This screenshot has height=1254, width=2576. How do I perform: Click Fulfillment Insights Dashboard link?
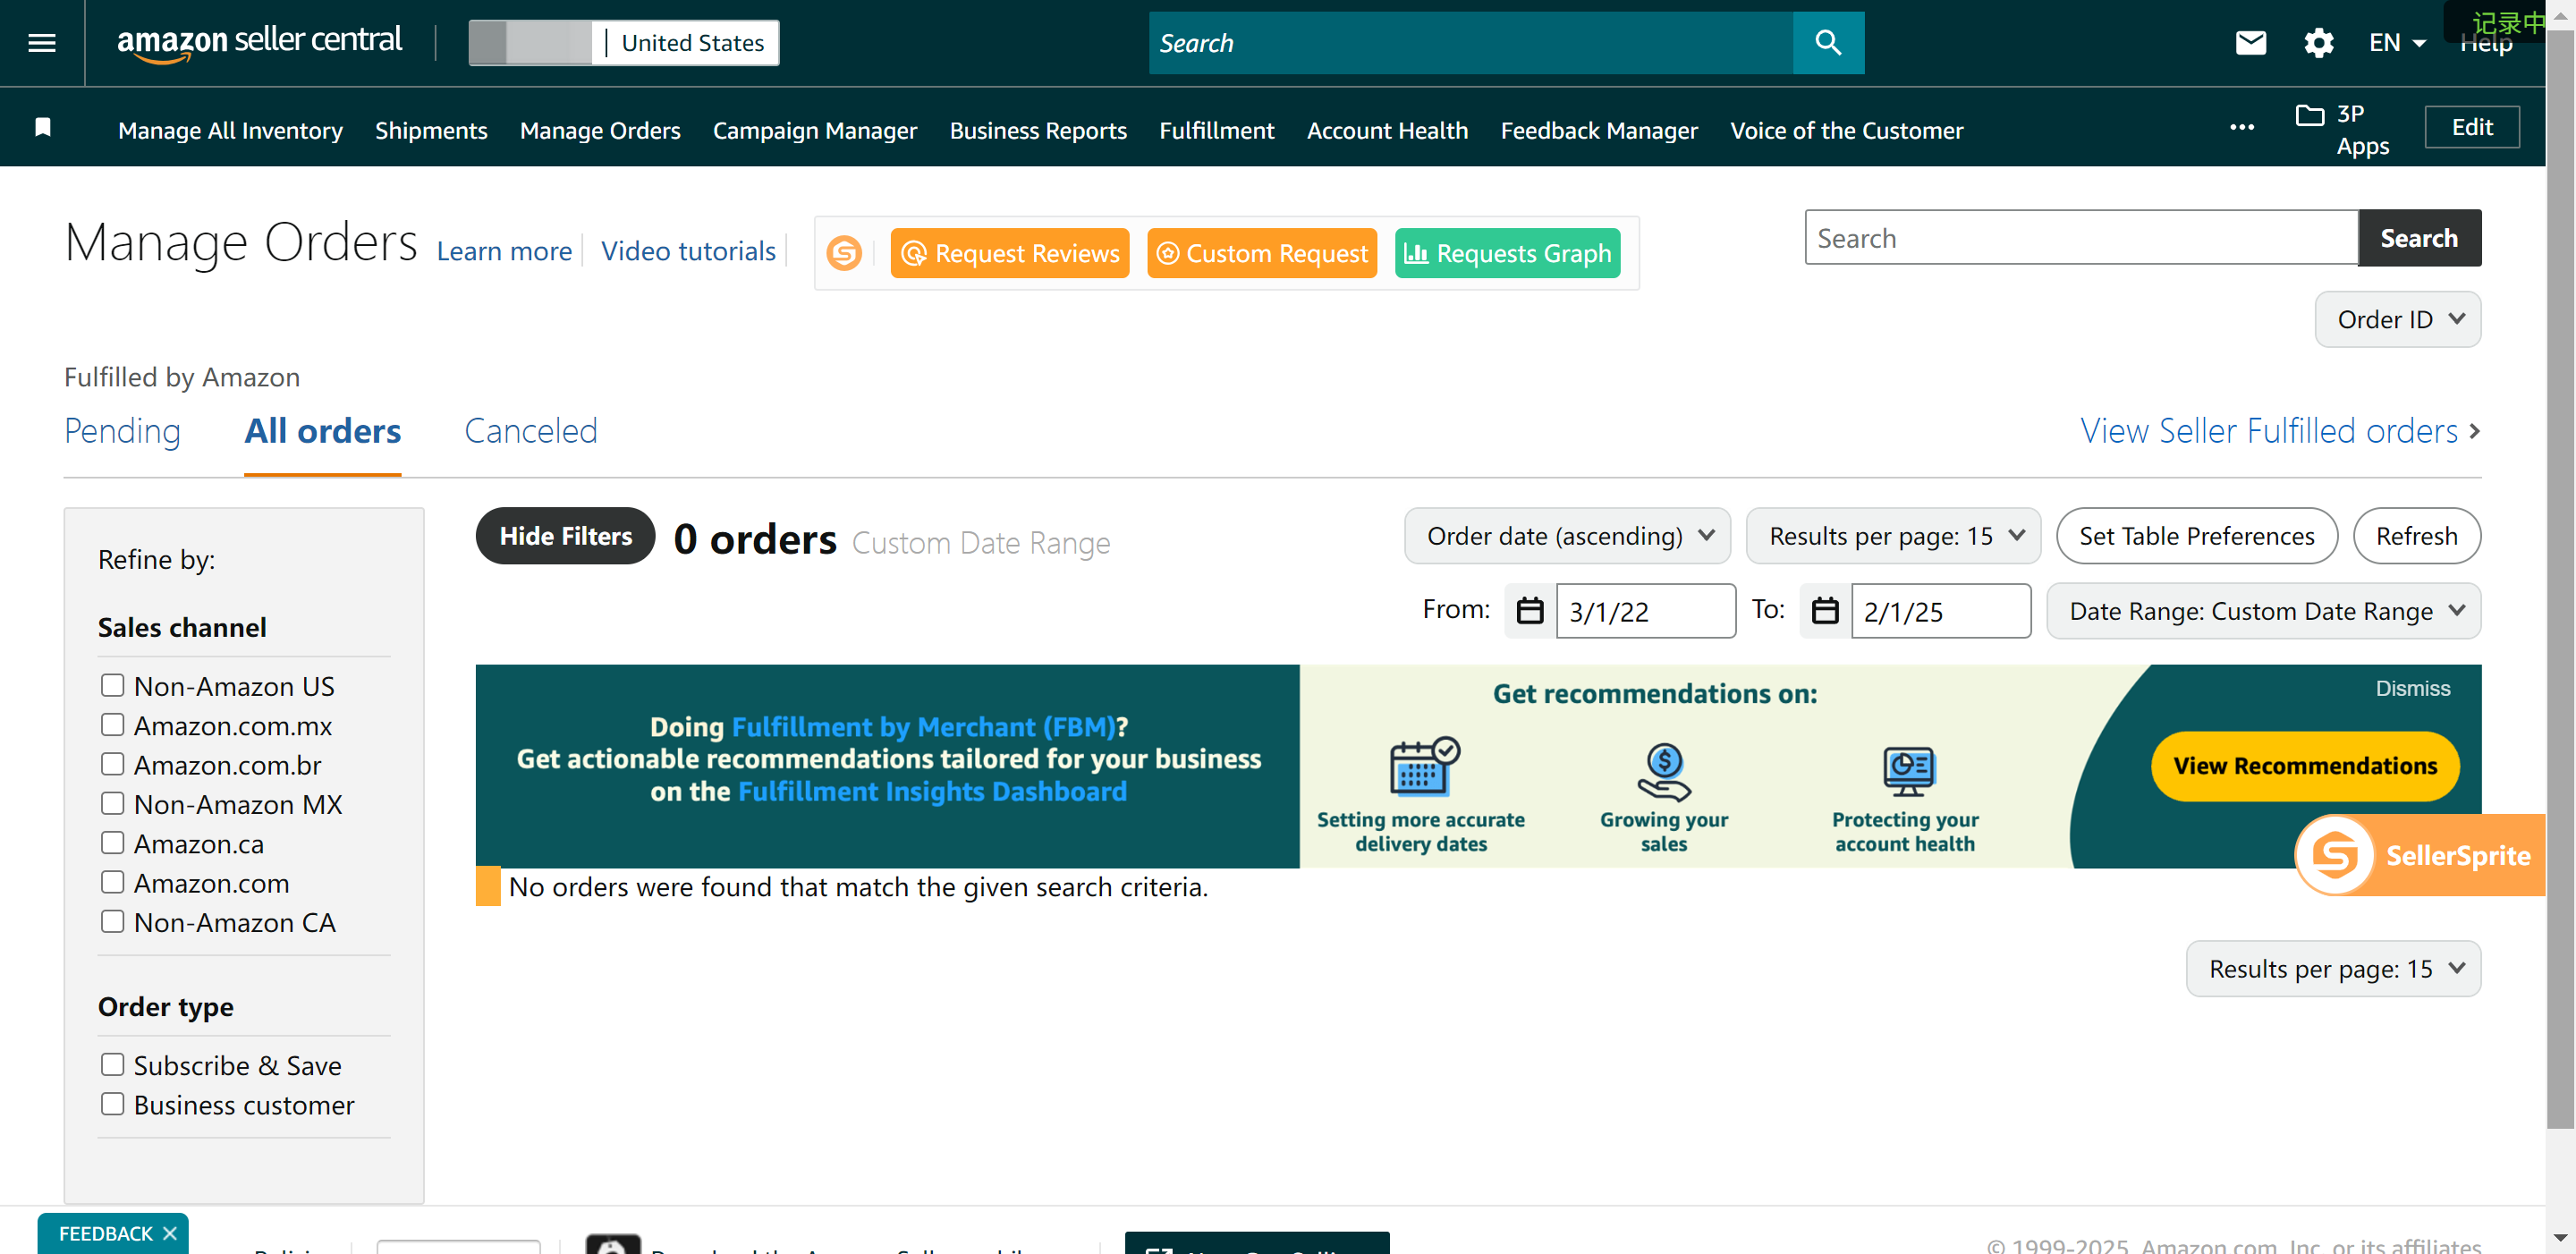931,791
